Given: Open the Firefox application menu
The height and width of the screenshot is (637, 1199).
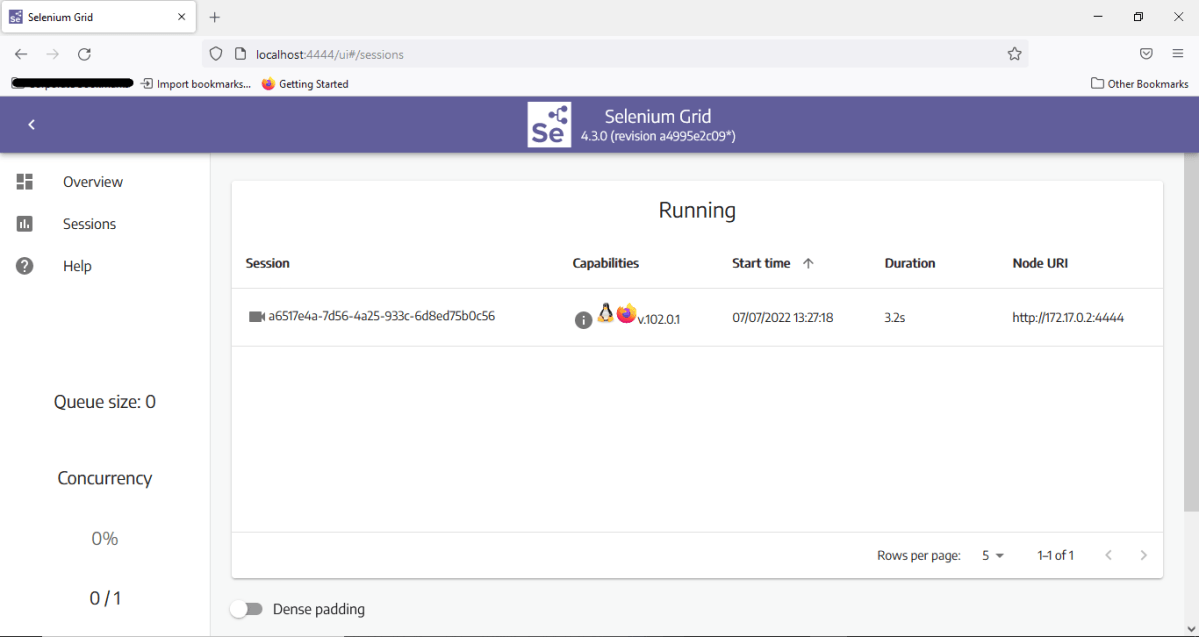Looking at the screenshot, I should coord(1177,54).
